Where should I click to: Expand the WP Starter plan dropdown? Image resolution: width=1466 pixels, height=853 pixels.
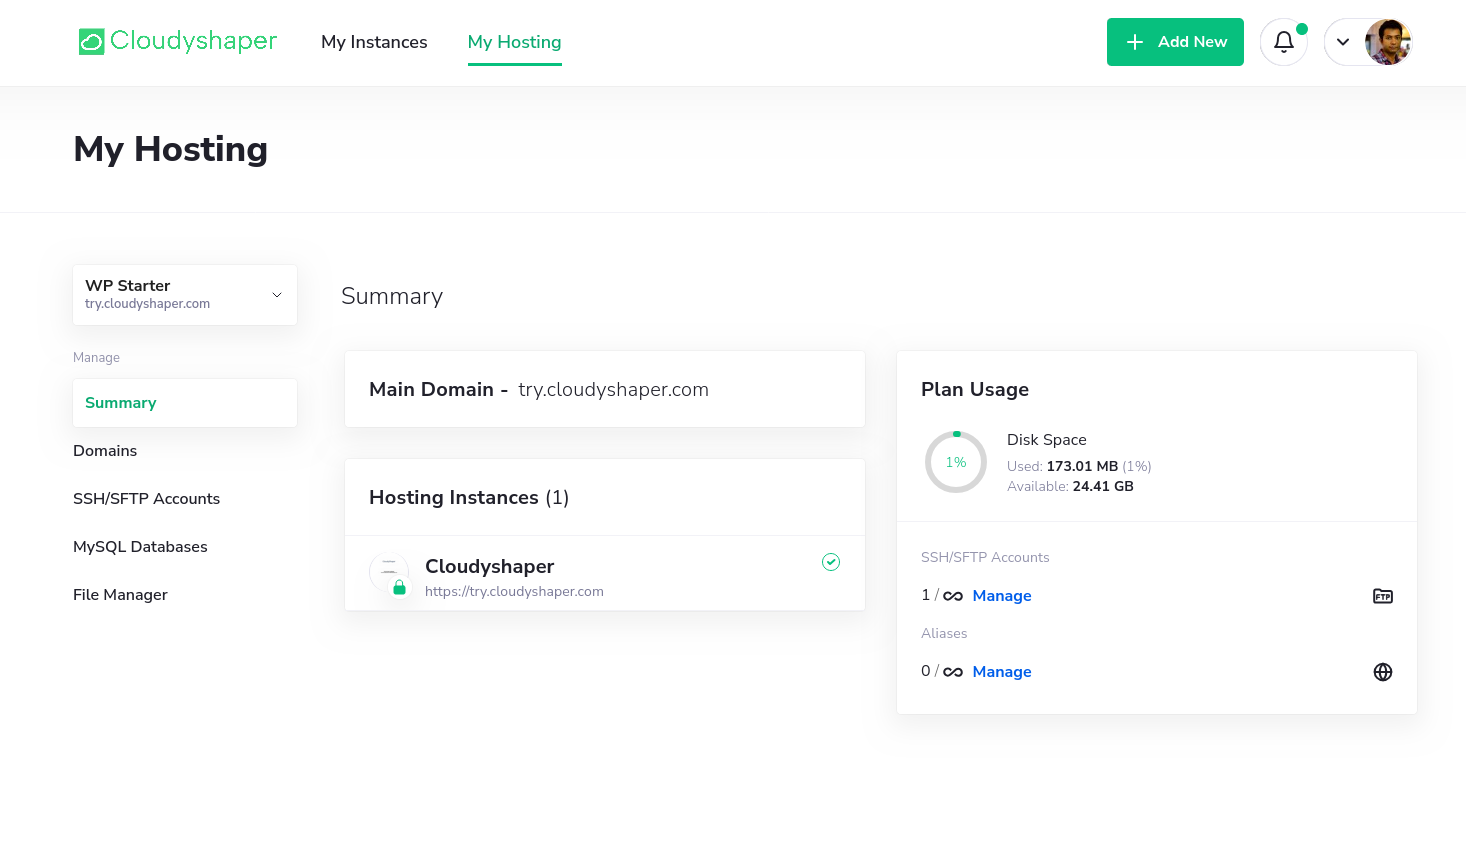(x=277, y=295)
